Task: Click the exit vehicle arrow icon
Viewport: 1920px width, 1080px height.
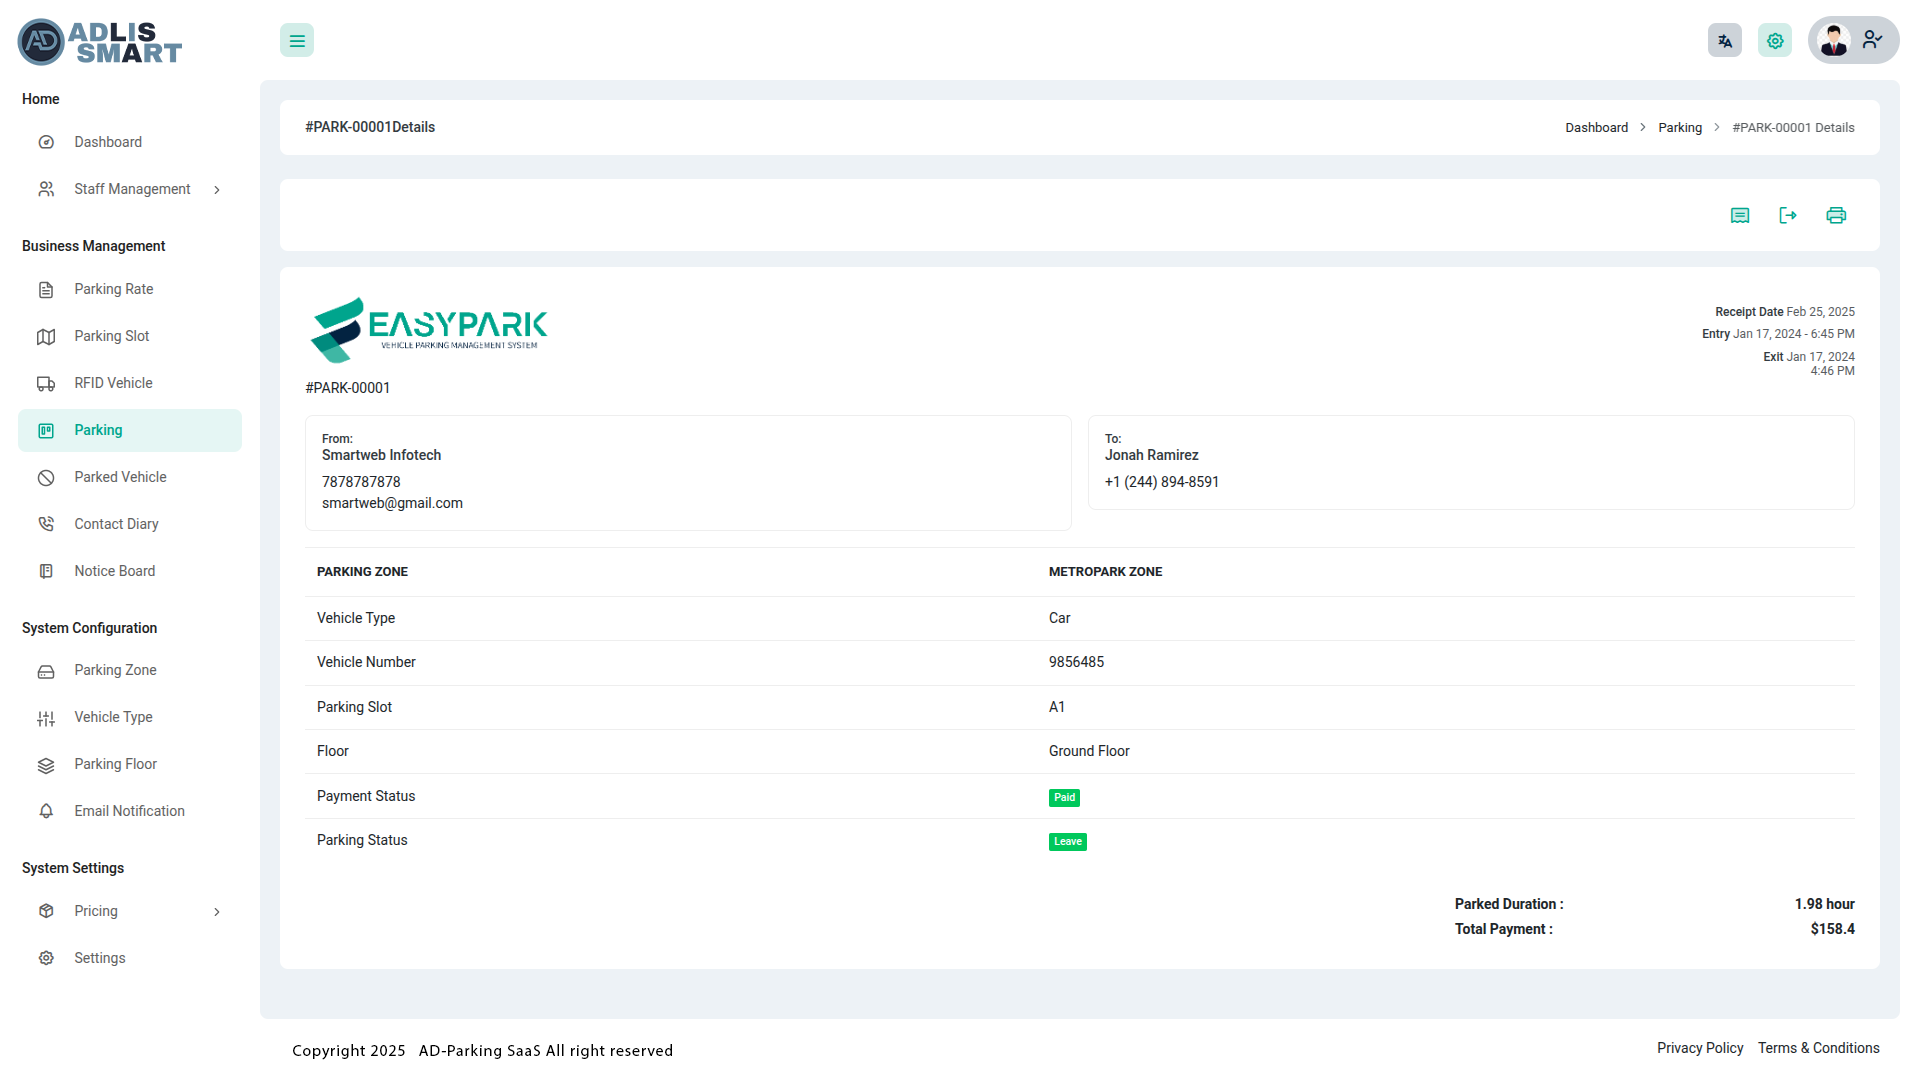Action: pos(1788,216)
